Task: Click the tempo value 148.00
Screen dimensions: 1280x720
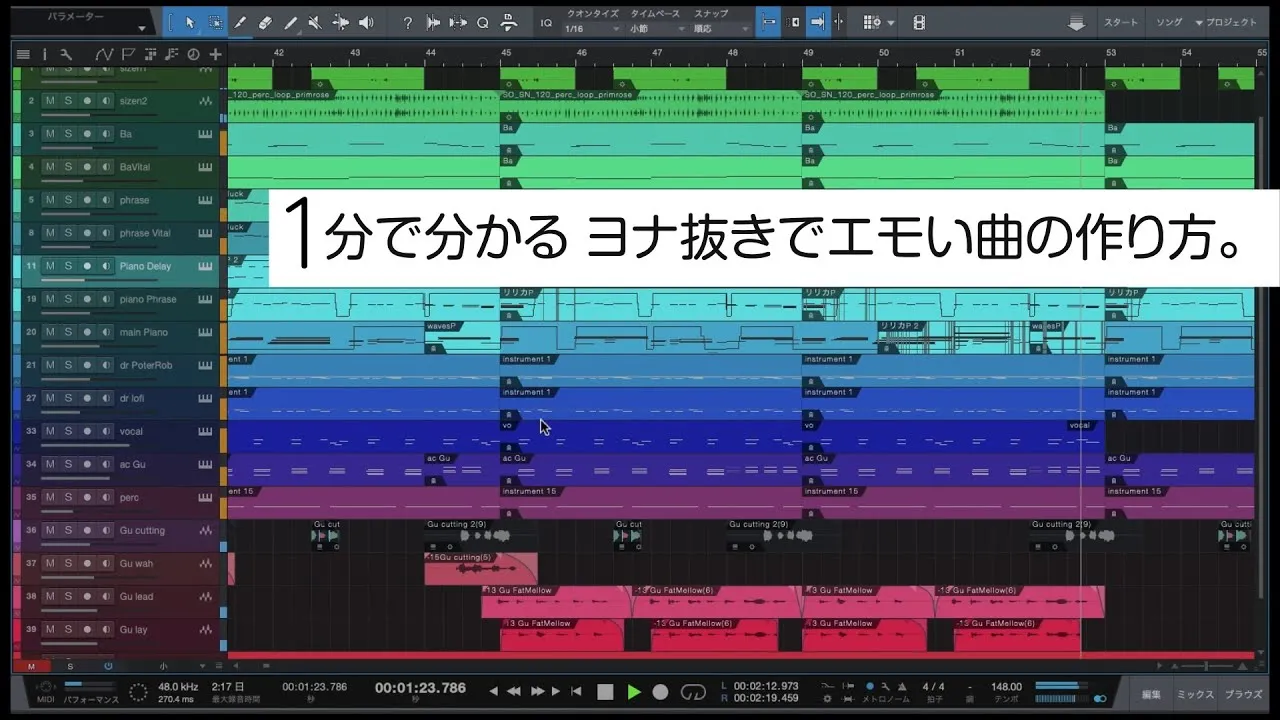Action: pos(1006,687)
